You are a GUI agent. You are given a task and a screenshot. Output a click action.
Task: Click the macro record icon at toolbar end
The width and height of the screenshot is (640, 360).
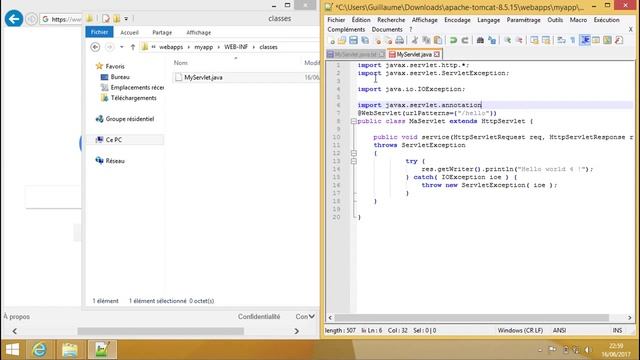click(619, 40)
